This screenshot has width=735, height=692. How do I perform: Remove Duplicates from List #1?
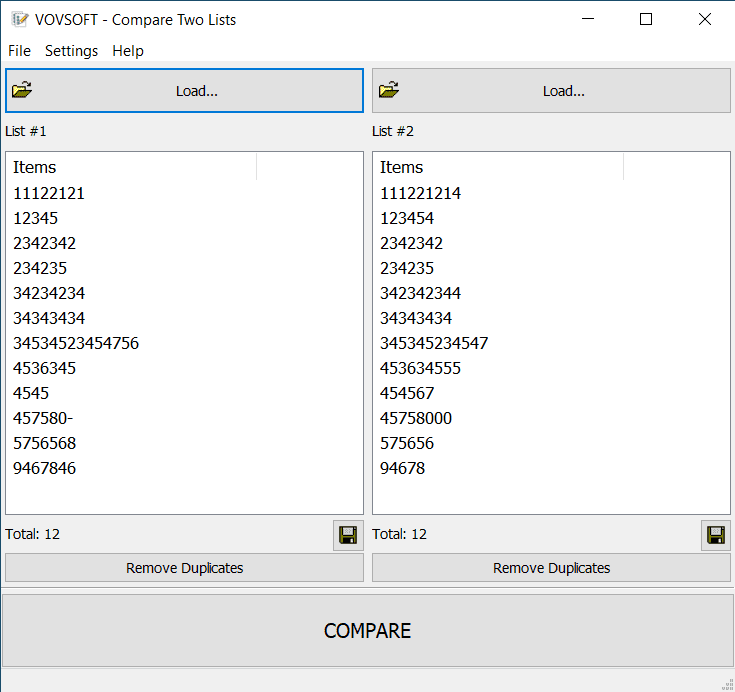(x=184, y=568)
